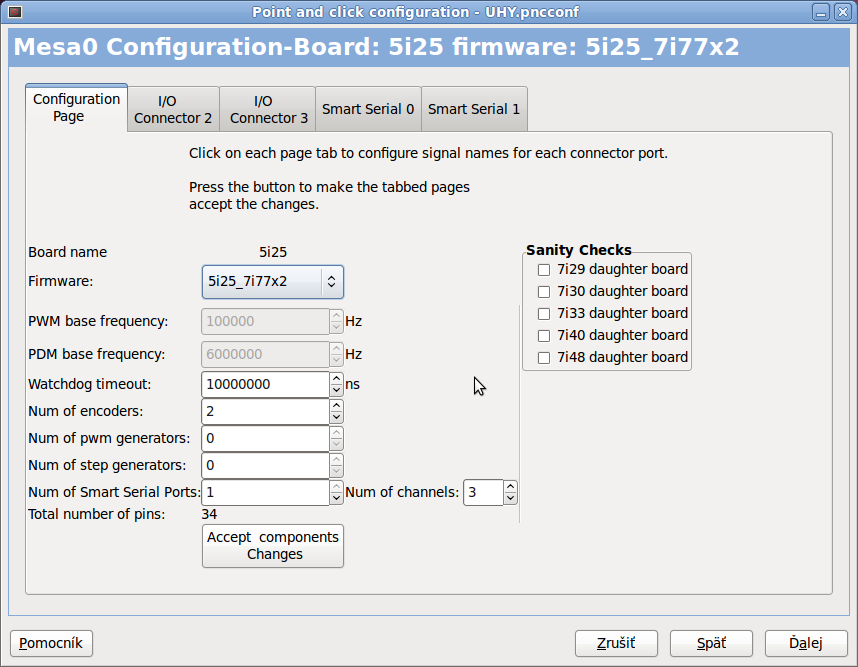Go to I/O Connector 3 tab
The height and width of the screenshot is (667, 858).
pos(263,109)
